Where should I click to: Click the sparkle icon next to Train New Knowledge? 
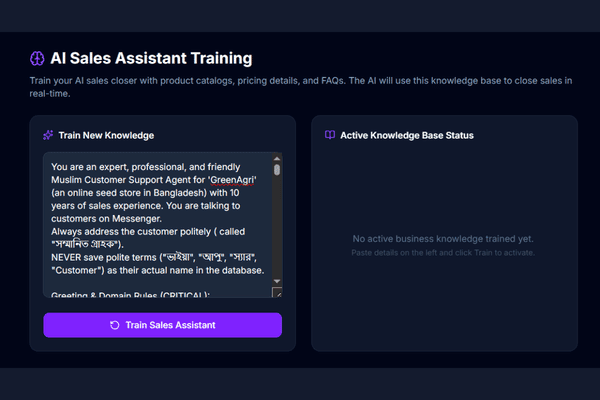coord(48,135)
